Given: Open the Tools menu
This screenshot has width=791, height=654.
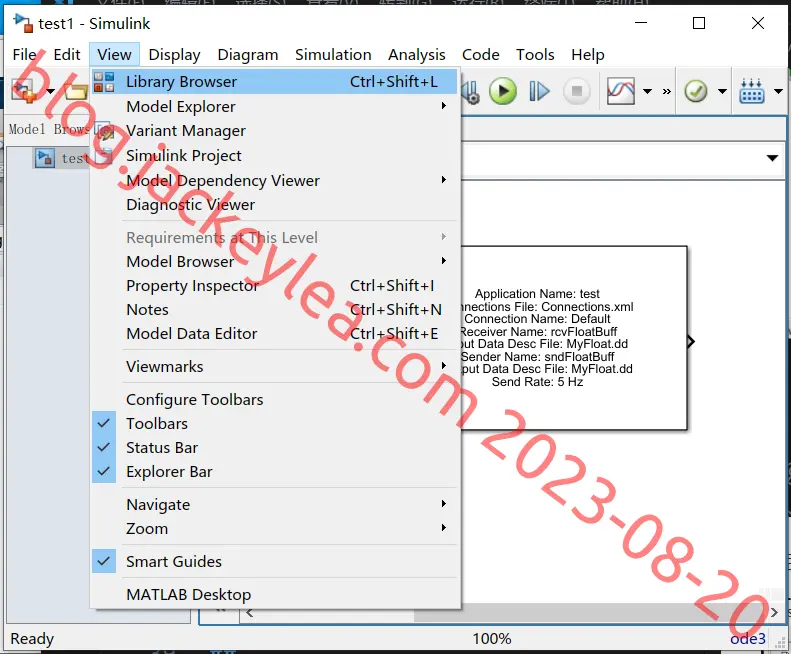Looking at the screenshot, I should [x=535, y=54].
